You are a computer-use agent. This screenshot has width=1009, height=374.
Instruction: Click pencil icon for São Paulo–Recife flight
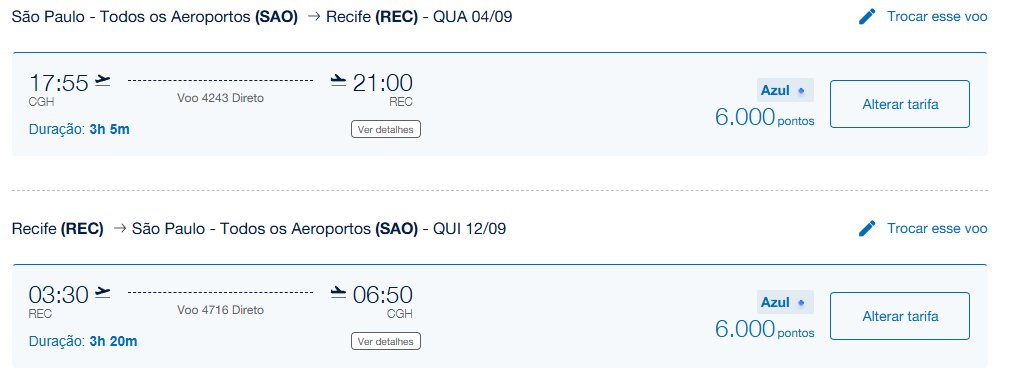pos(867,17)
